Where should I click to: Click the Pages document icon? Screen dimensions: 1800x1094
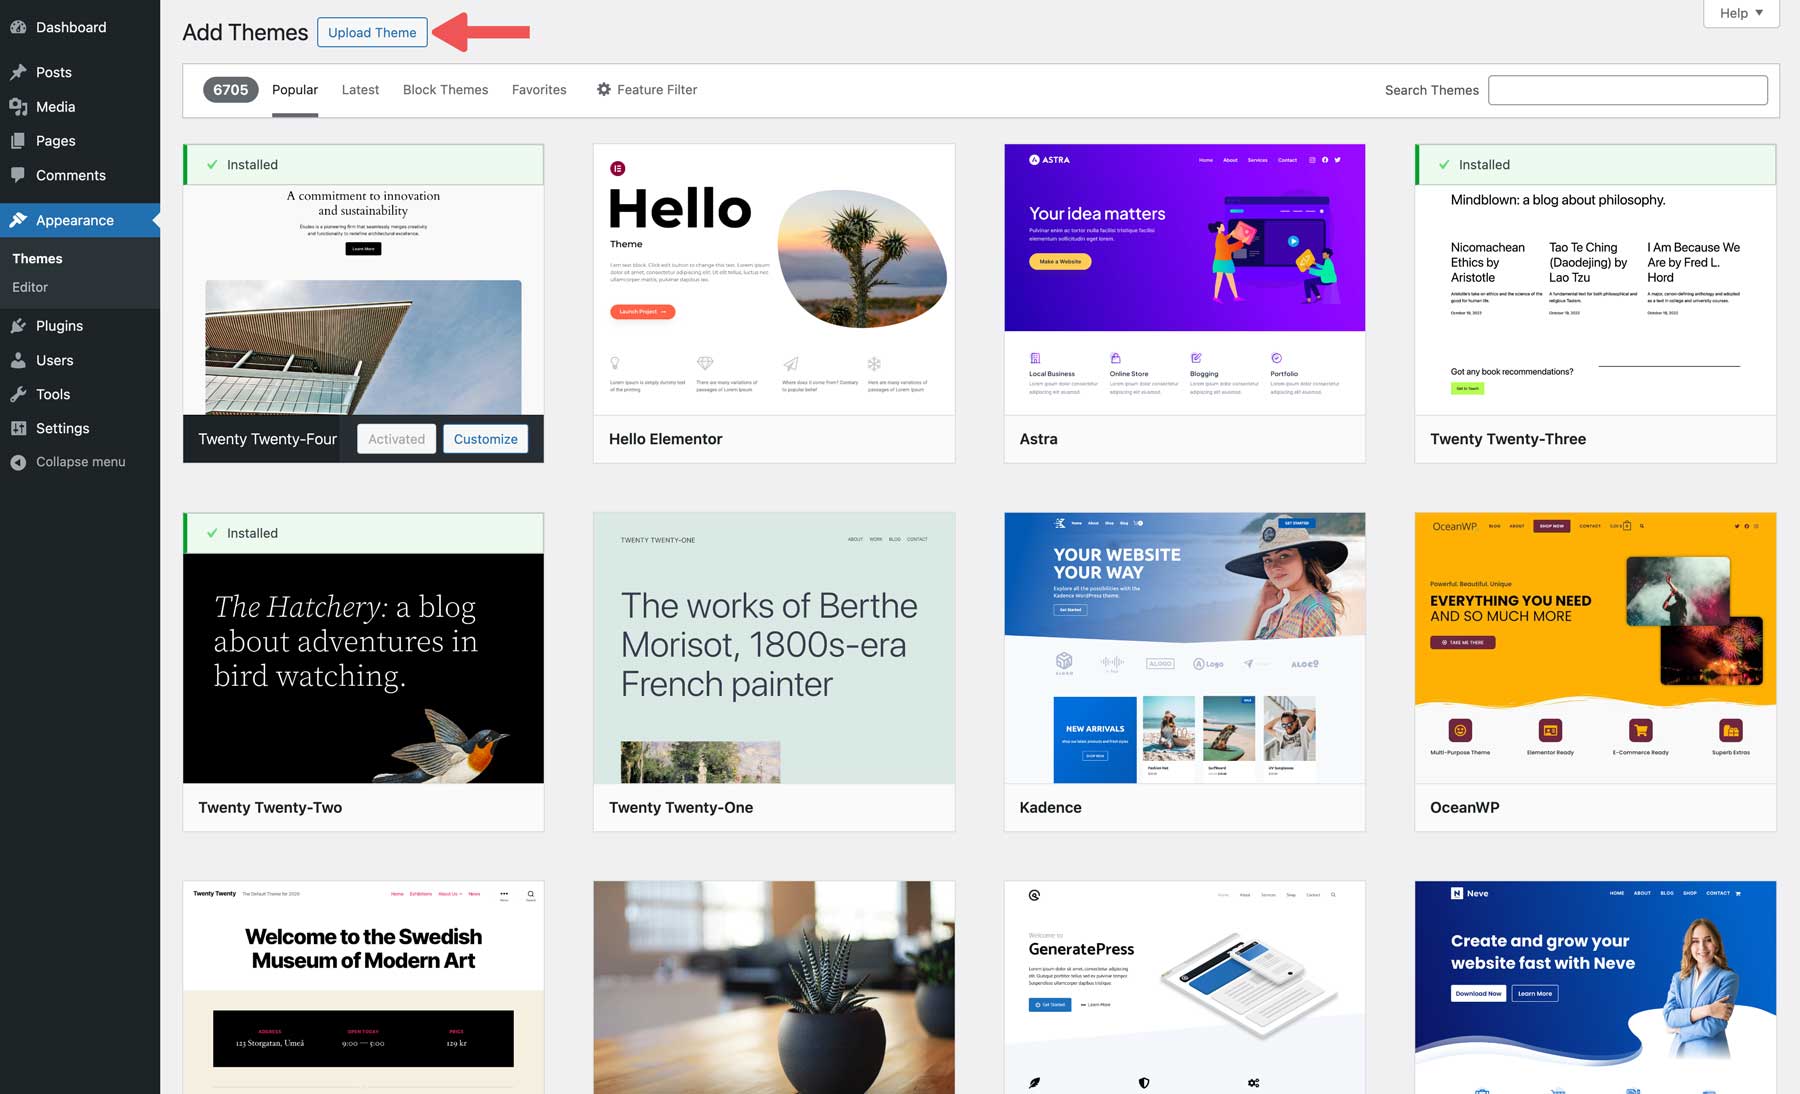click(18, 140)
